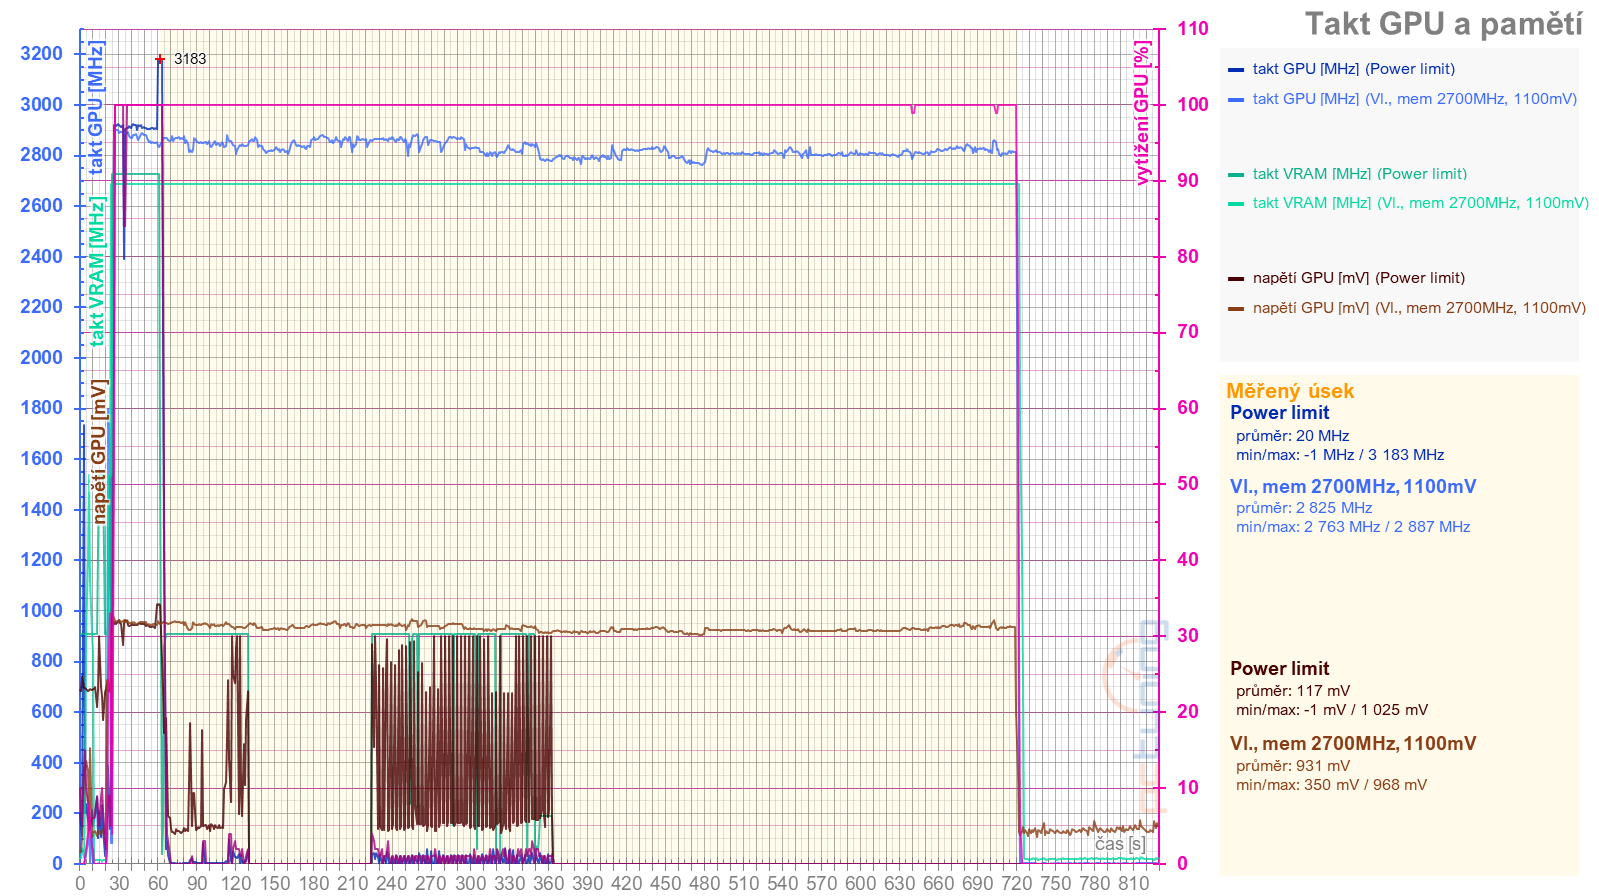Click left axis tick 3000

(x=41, y=104)
